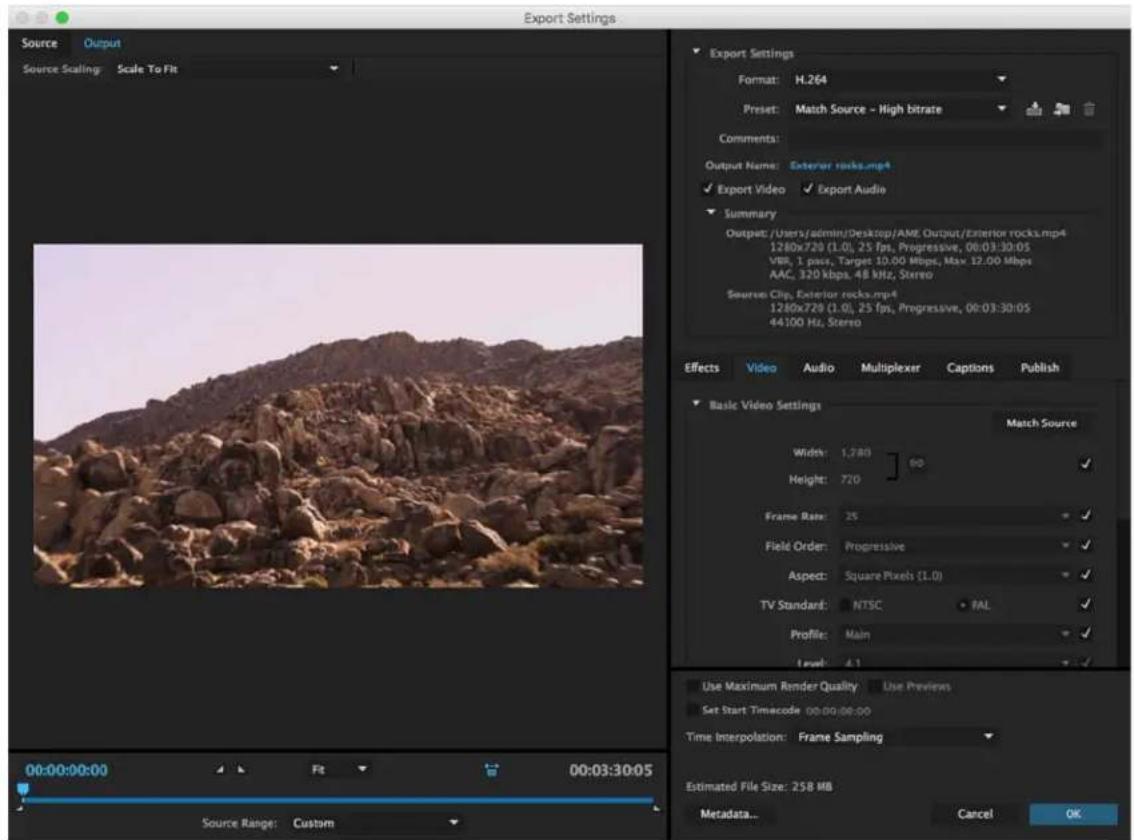Click the out point marker on timeline
The image size is (1134, 840).
pos(656,807)
